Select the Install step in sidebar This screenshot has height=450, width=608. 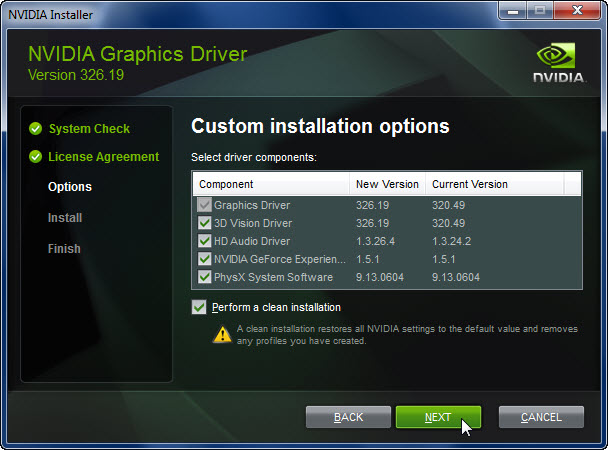pos(65,218)
